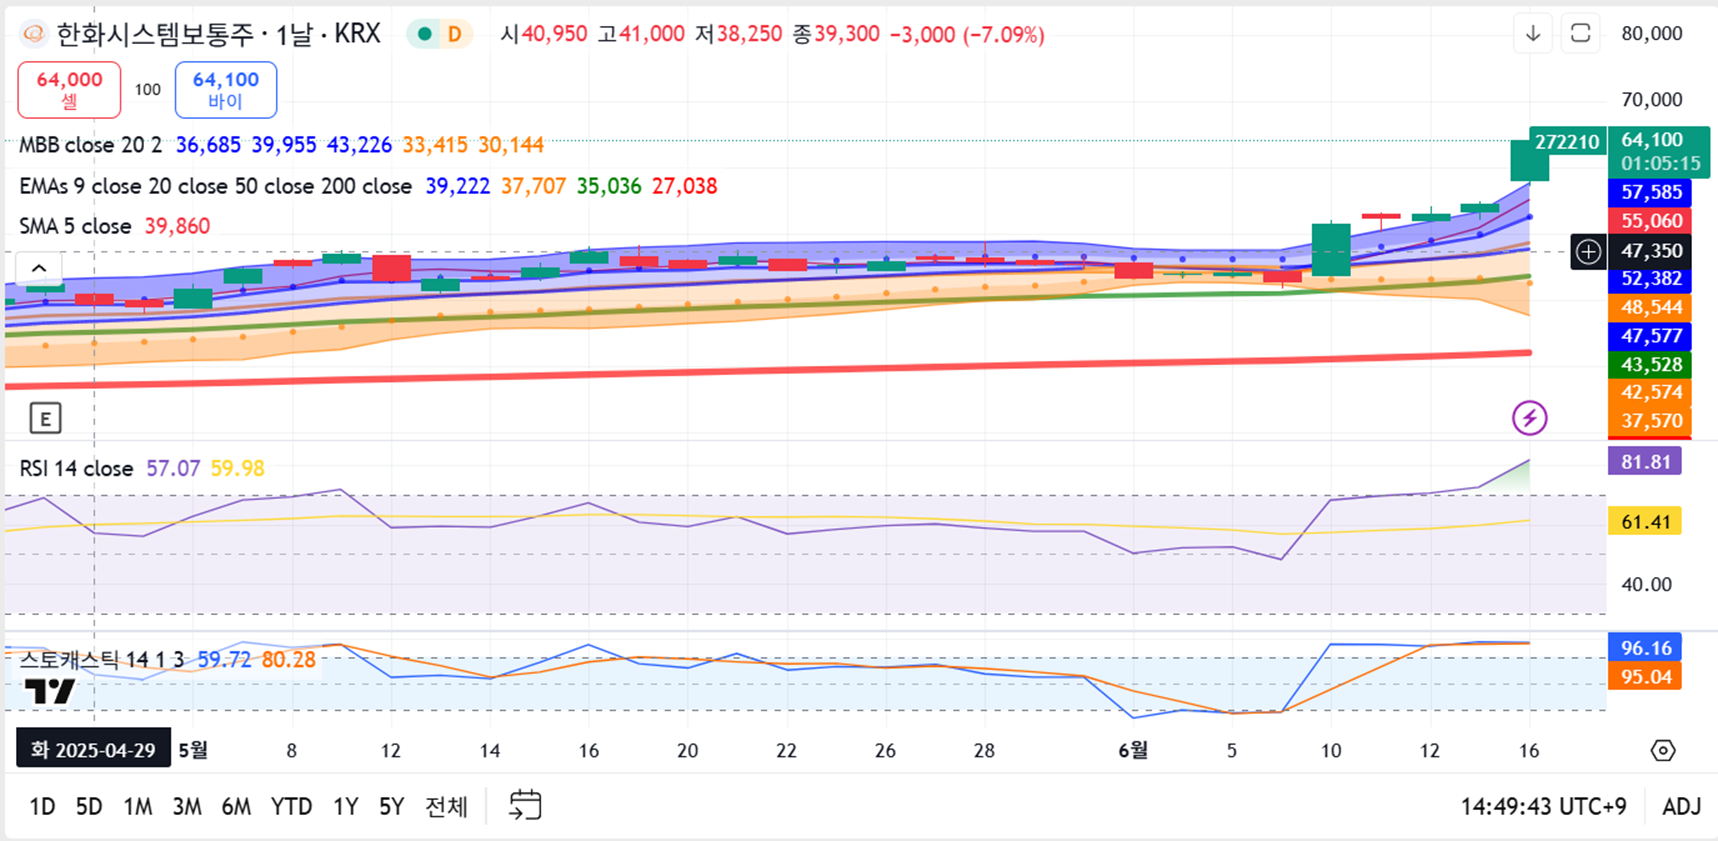
Task: Click the fullscreen frame icon at top right
Action: [x=1580, y=34]
